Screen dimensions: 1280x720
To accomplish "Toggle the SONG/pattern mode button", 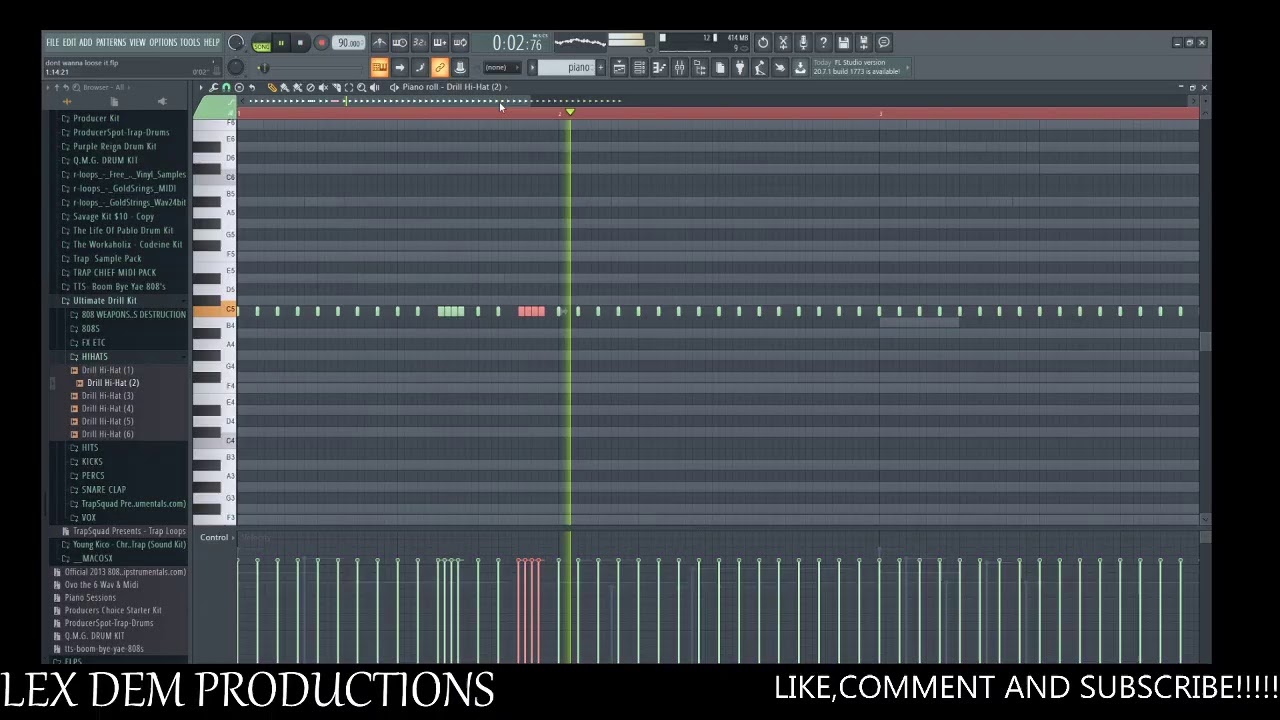I will [261, 45].
